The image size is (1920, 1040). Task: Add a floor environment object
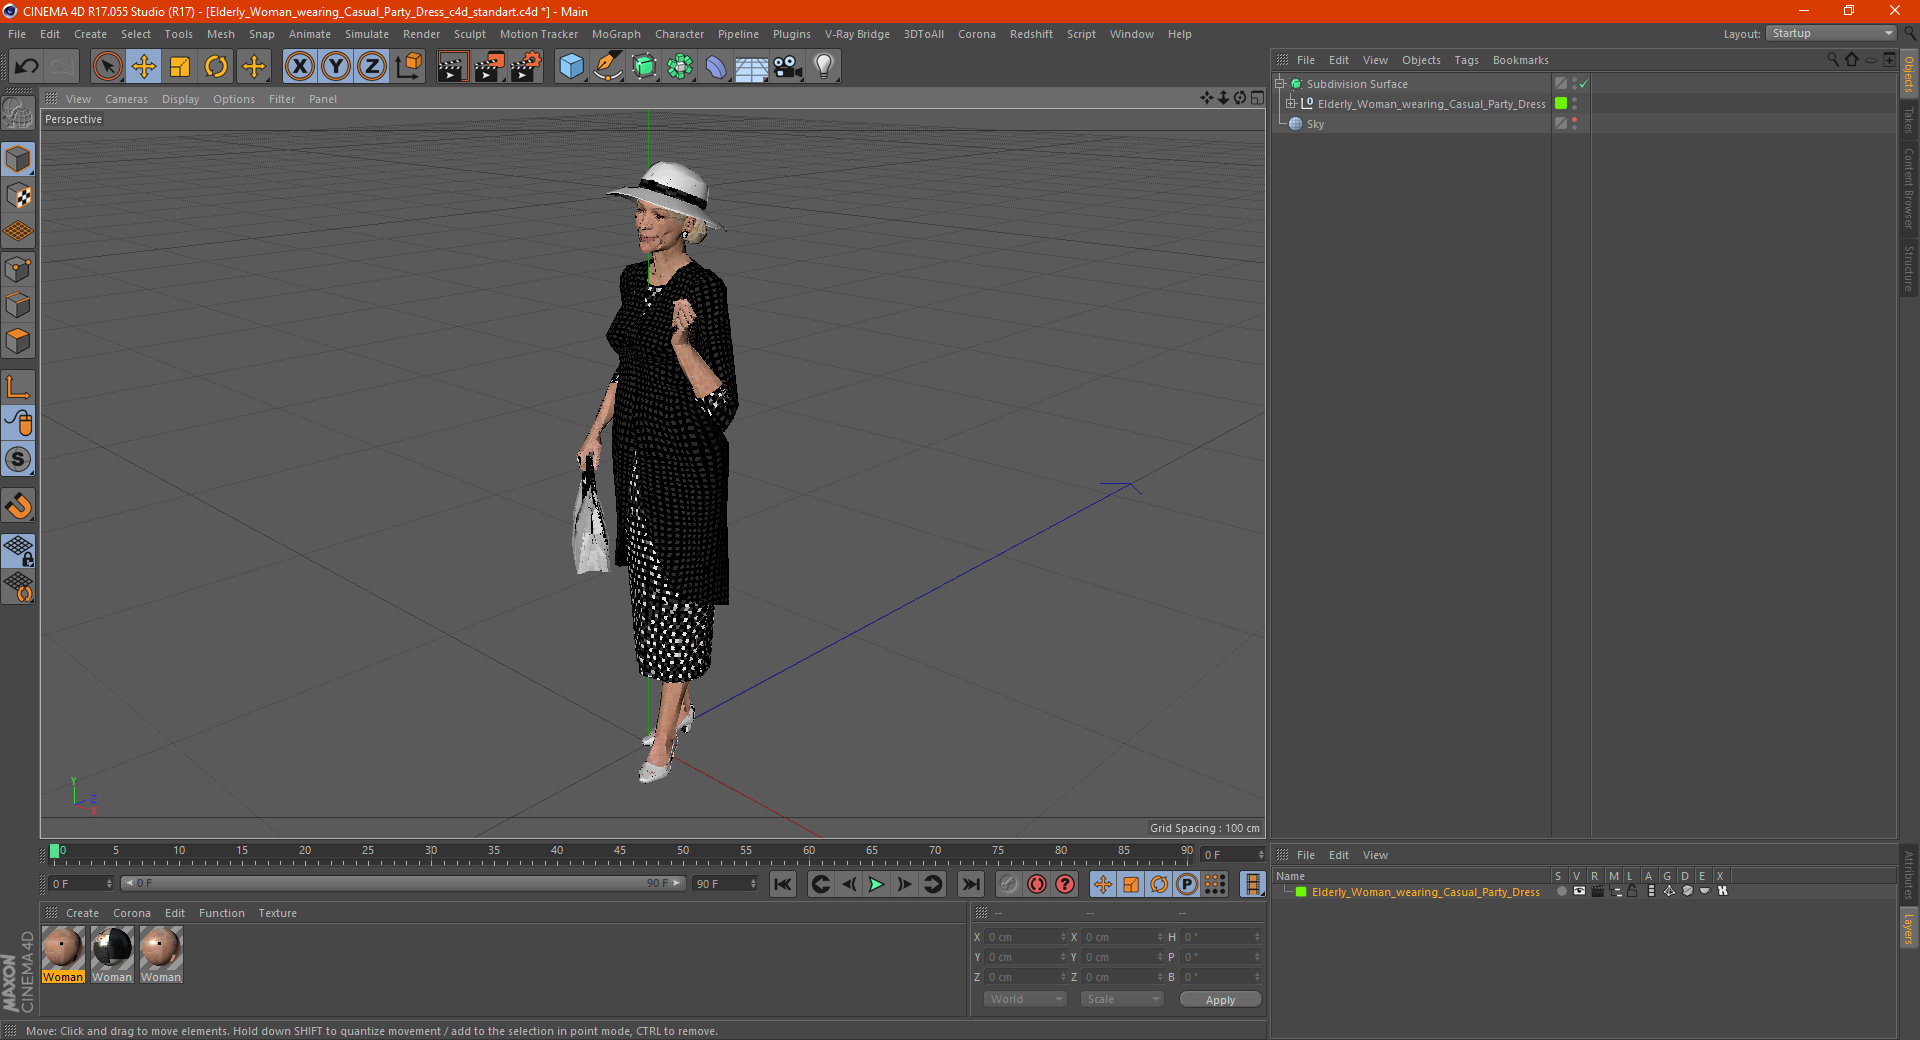click(x=752, y=67)
